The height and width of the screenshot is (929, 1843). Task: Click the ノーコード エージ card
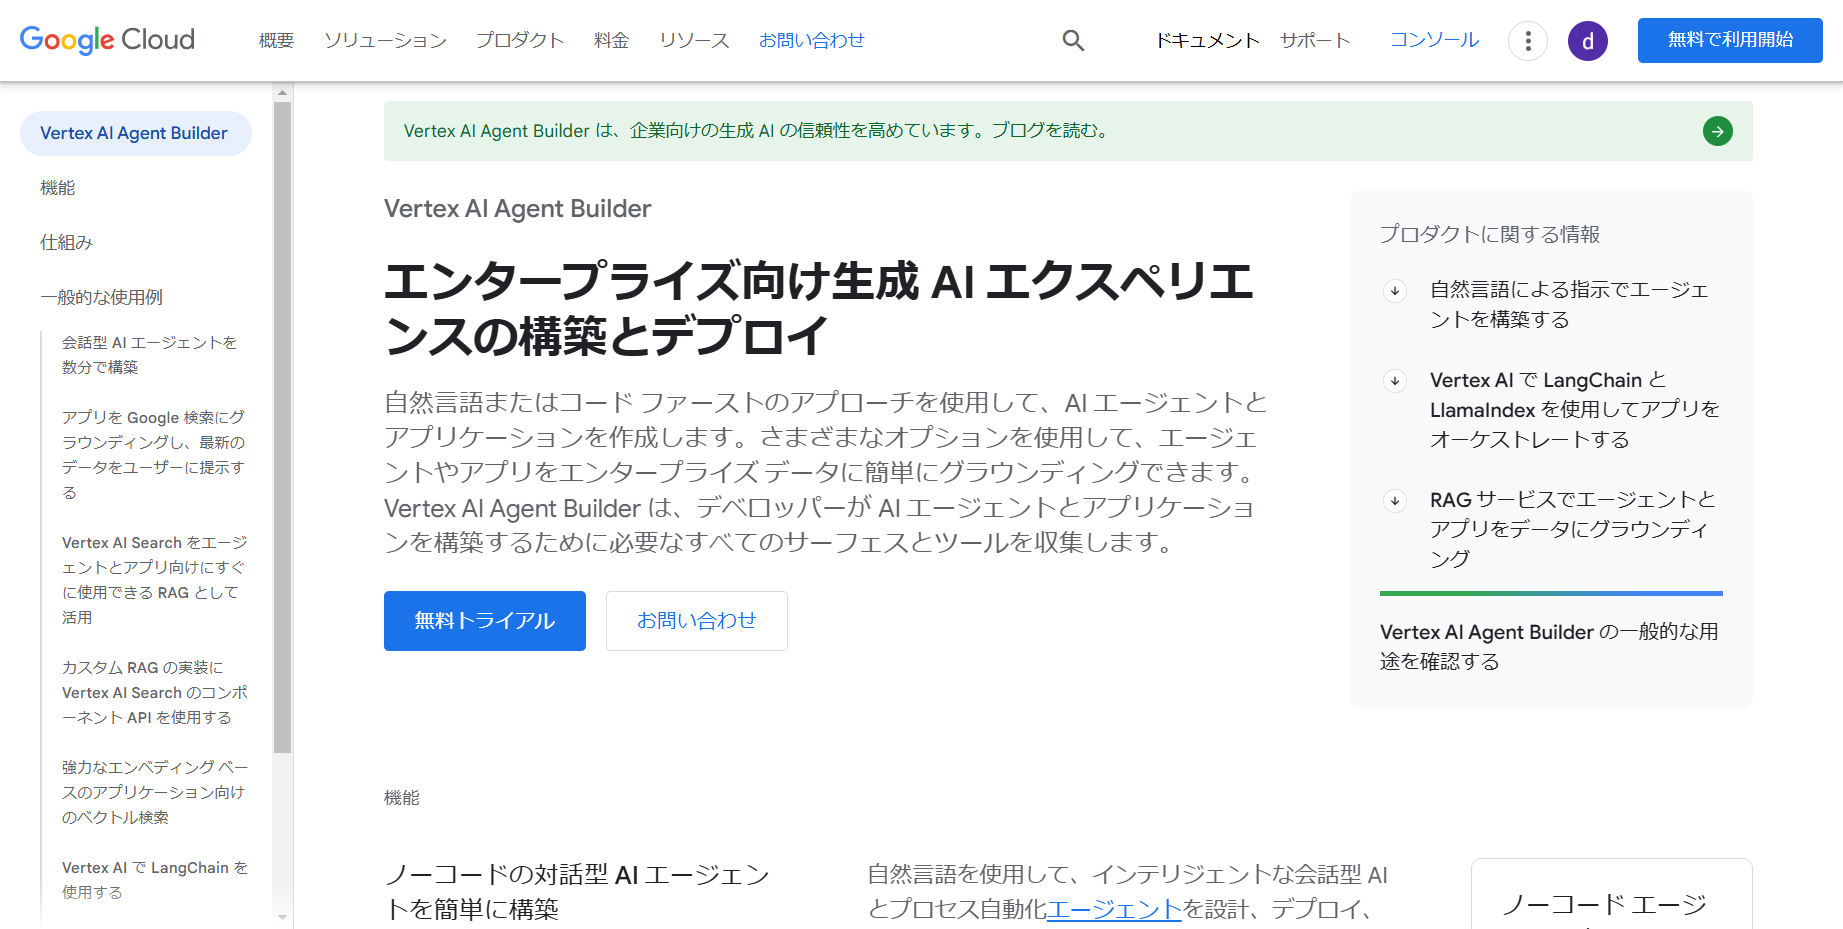point(1612,896)
